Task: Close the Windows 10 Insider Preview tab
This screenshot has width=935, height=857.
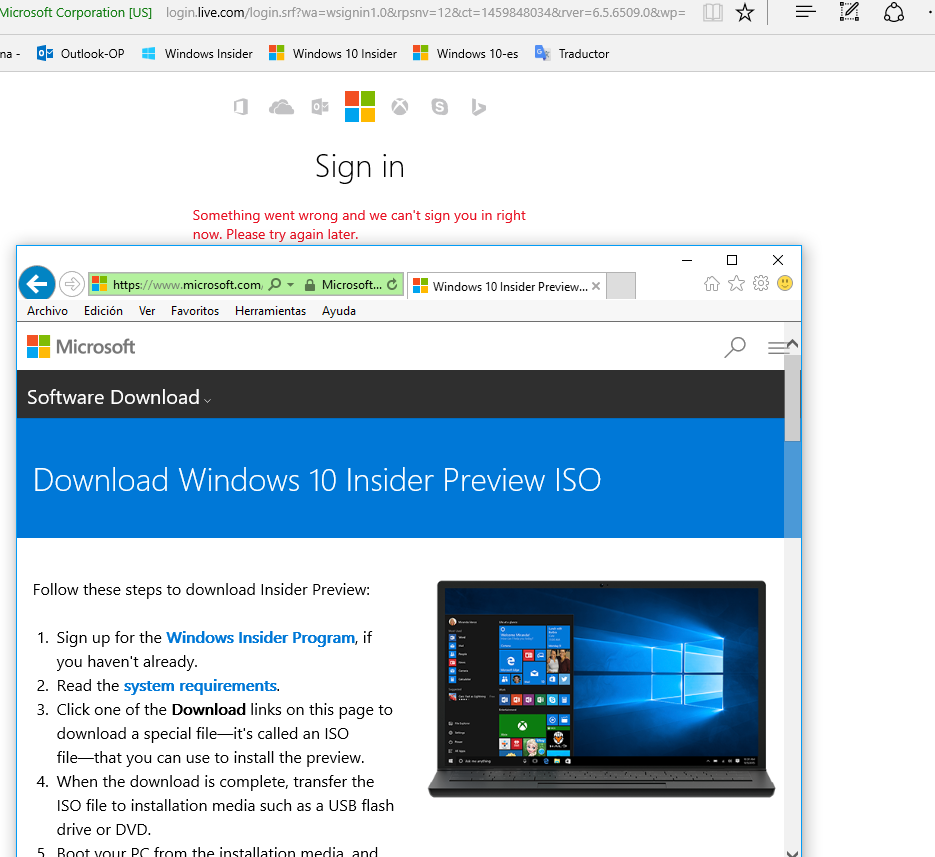Action: 596,286
